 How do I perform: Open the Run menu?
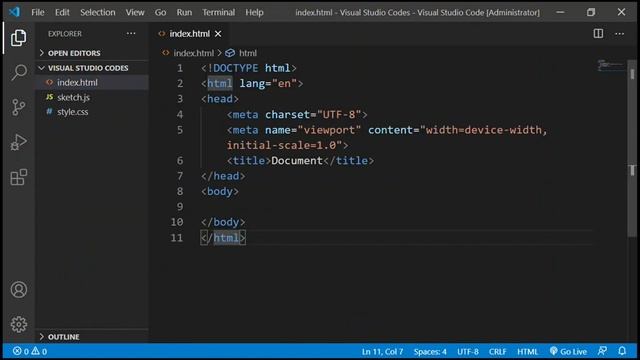[184, 12]
